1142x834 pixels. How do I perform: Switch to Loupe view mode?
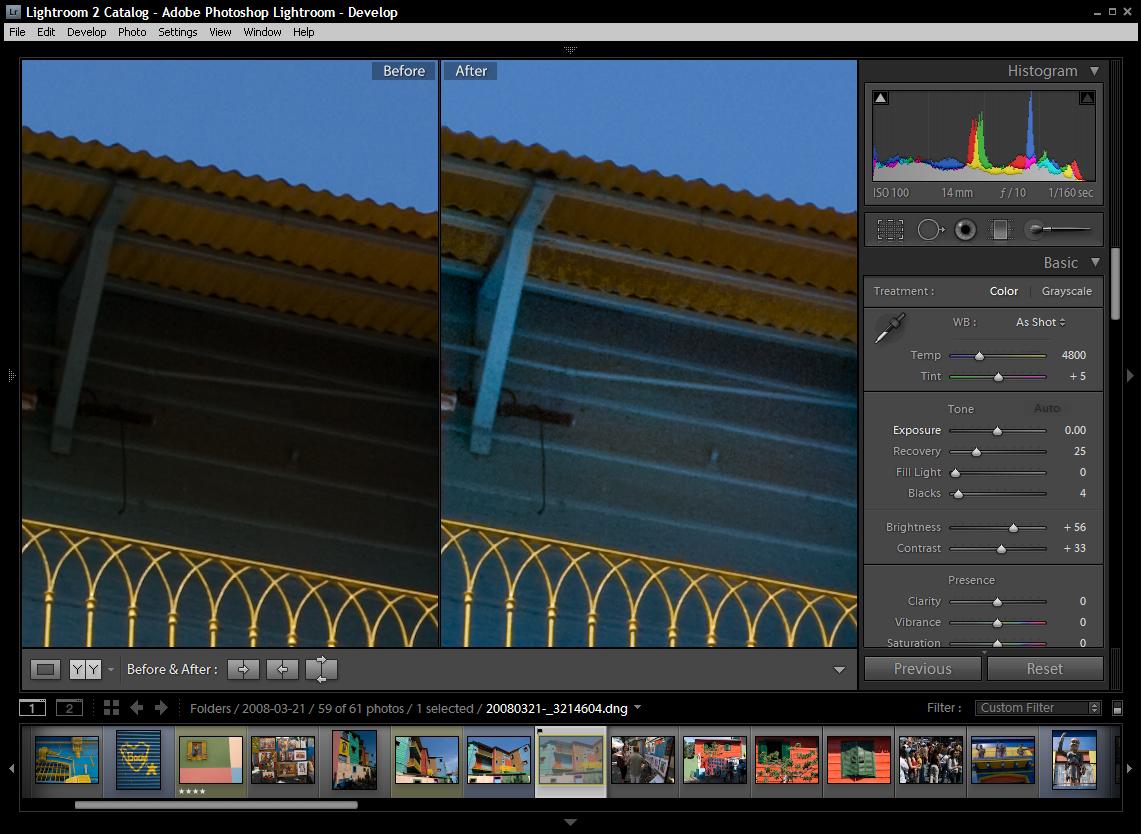(x=45, y=670)
